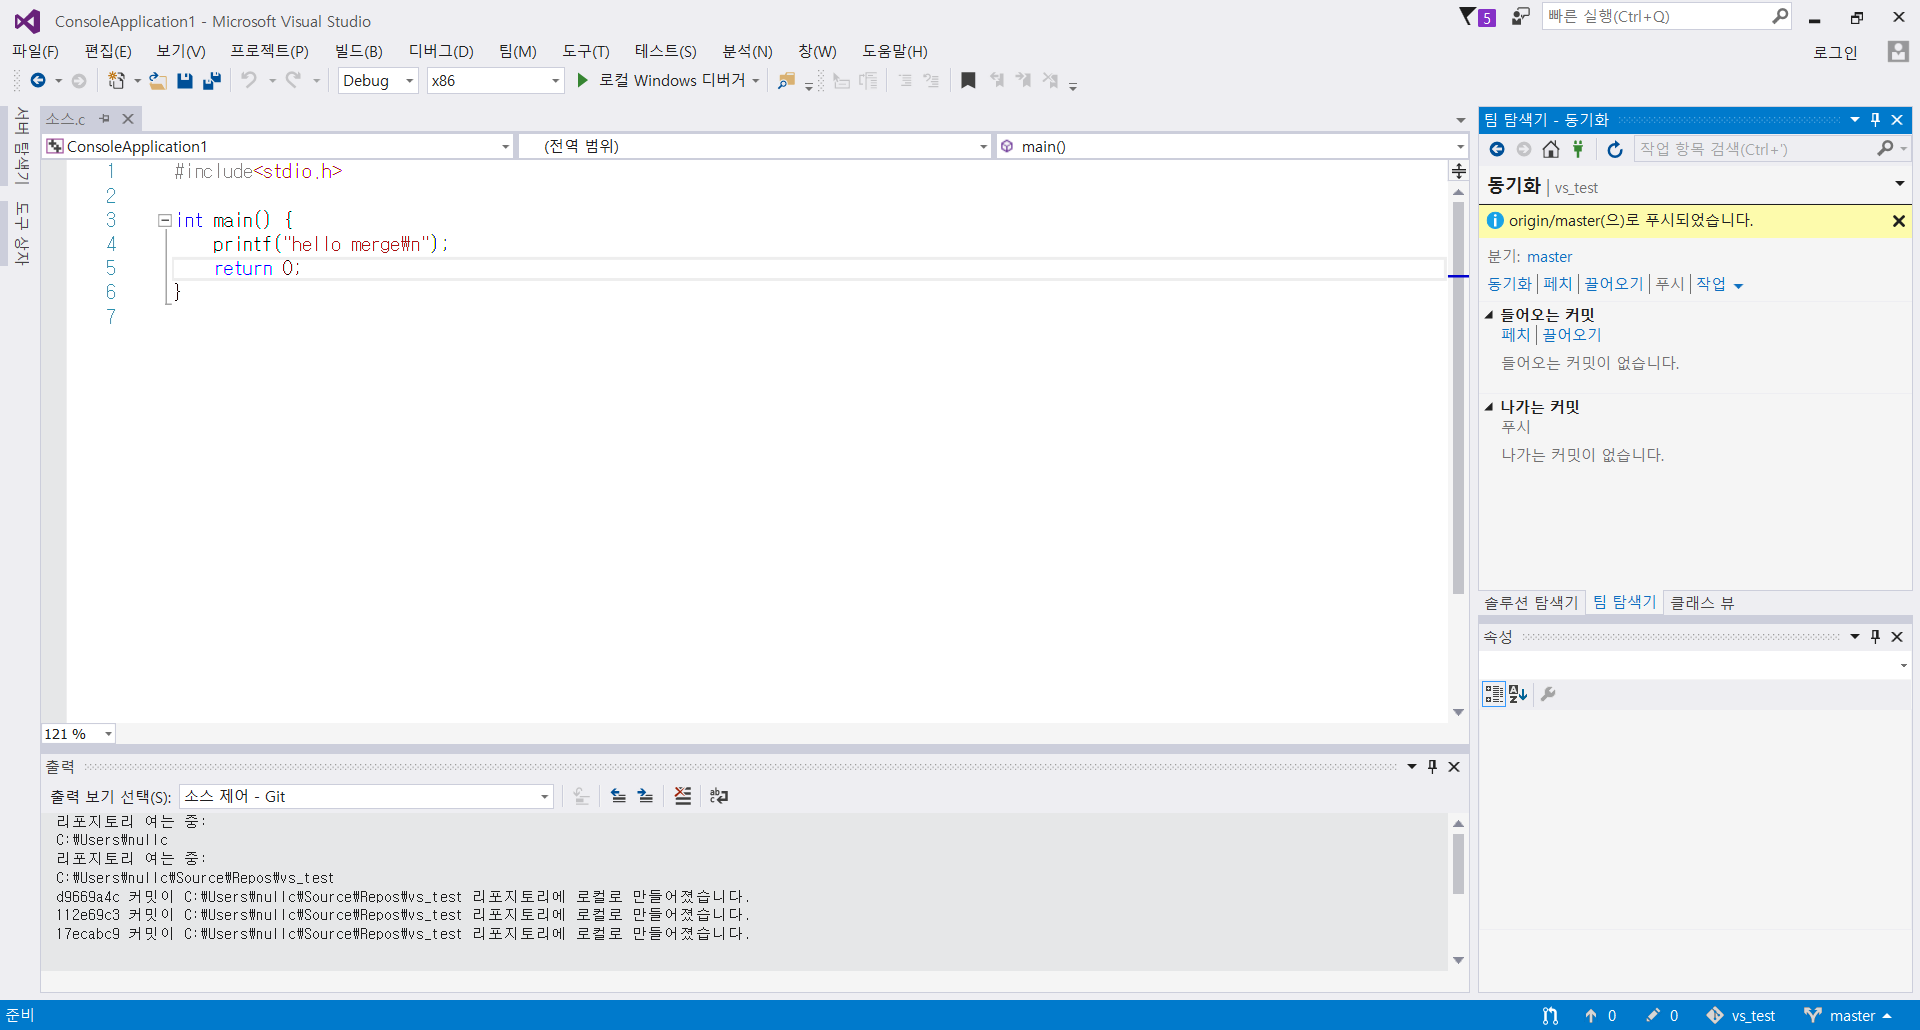The width and height of the screenshot is (1920, 1030).
Task: Click the 동기화 link under the branch
Action: [x=1509, y=284]
